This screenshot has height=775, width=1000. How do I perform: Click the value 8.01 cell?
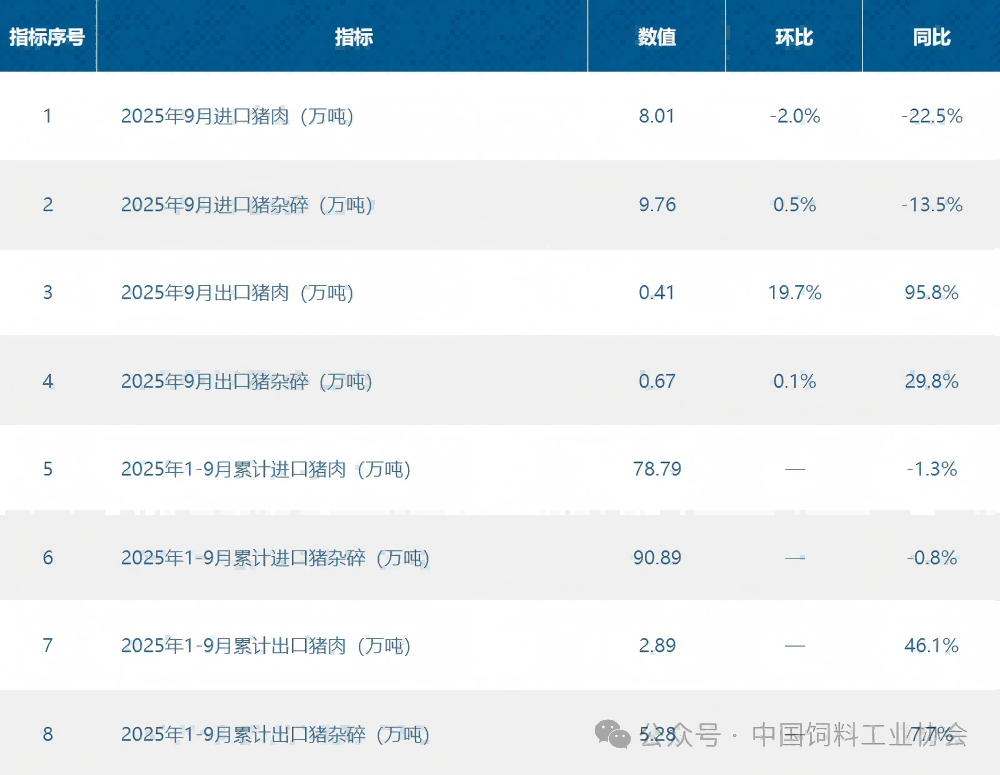(x=657, y=116)
